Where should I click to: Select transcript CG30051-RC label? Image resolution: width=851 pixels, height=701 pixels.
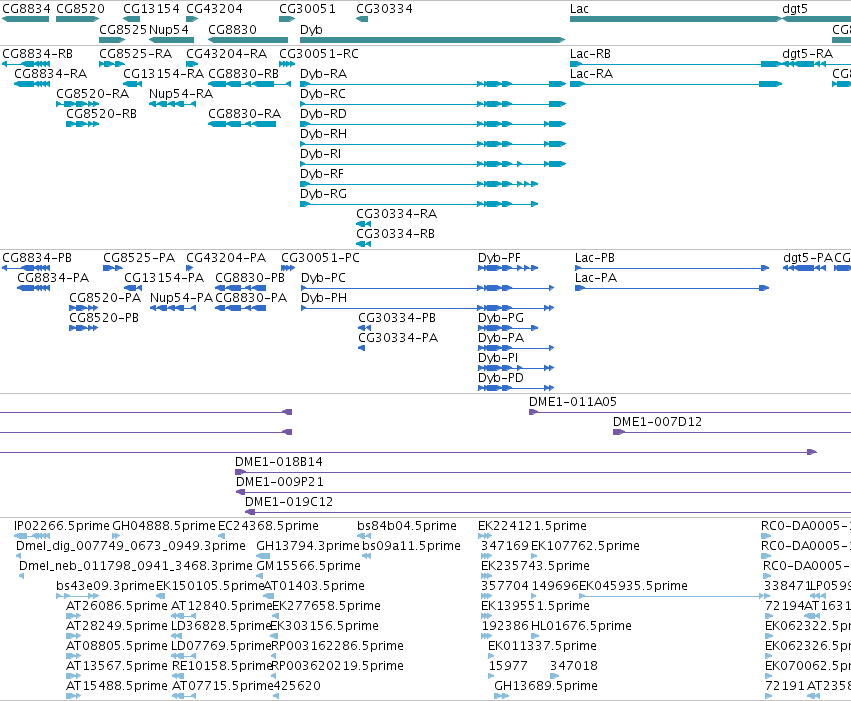(319, 54)
